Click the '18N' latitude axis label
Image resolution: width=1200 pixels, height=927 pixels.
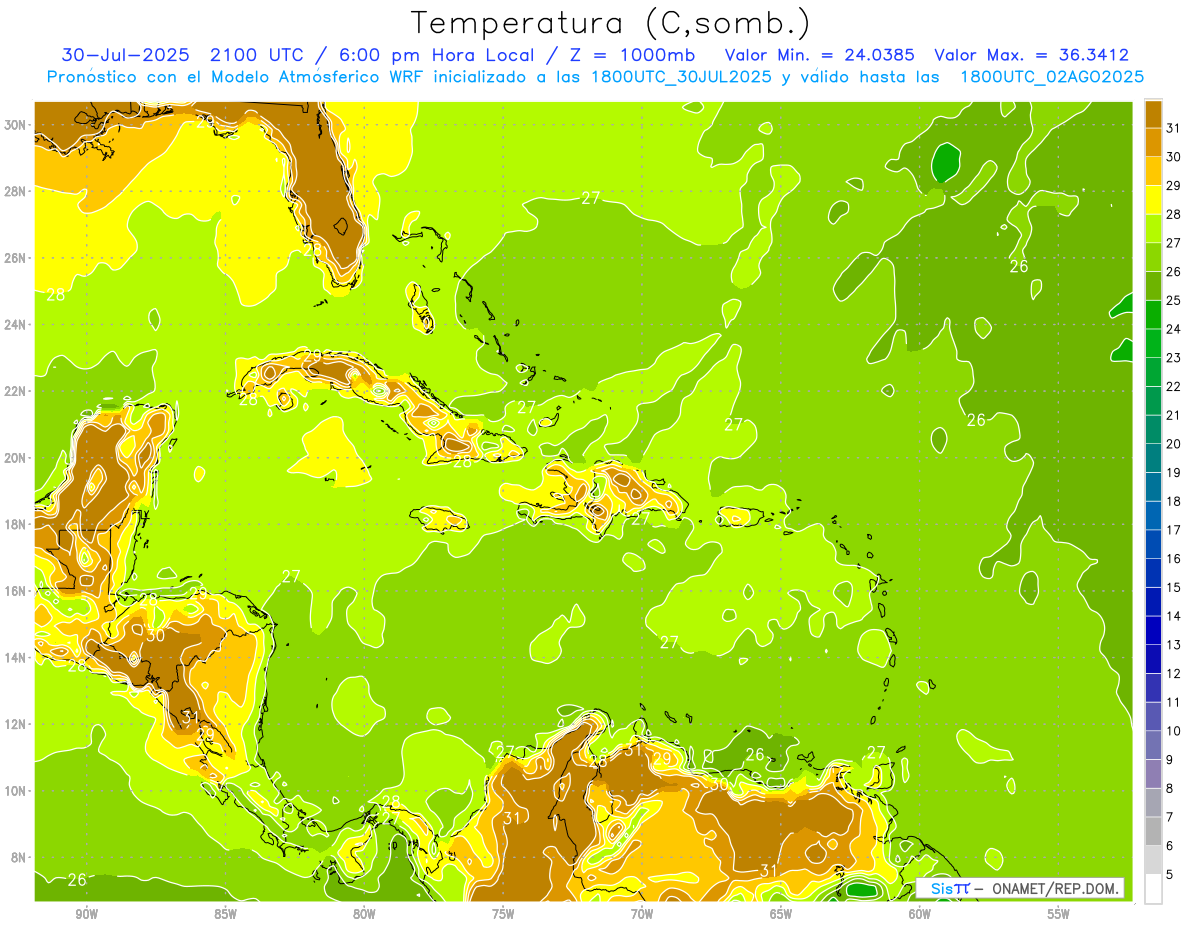pos(17,524)
